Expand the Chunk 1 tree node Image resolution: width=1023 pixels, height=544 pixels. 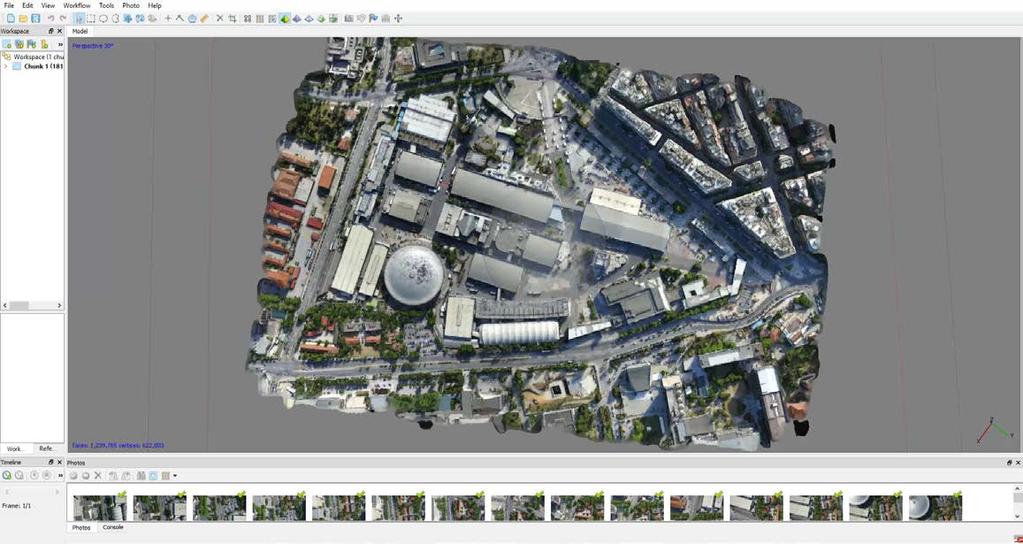coord(6,66)
